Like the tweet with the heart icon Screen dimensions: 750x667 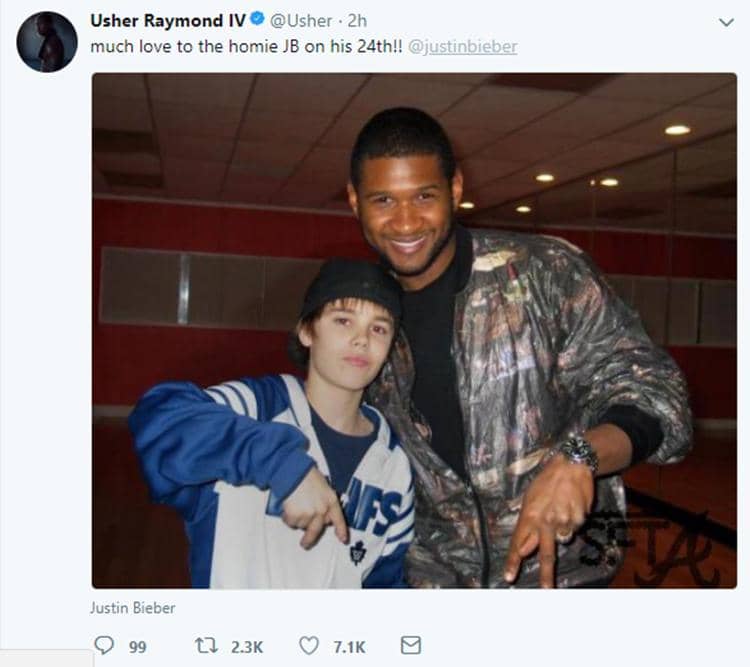click(x=309, y=646)
